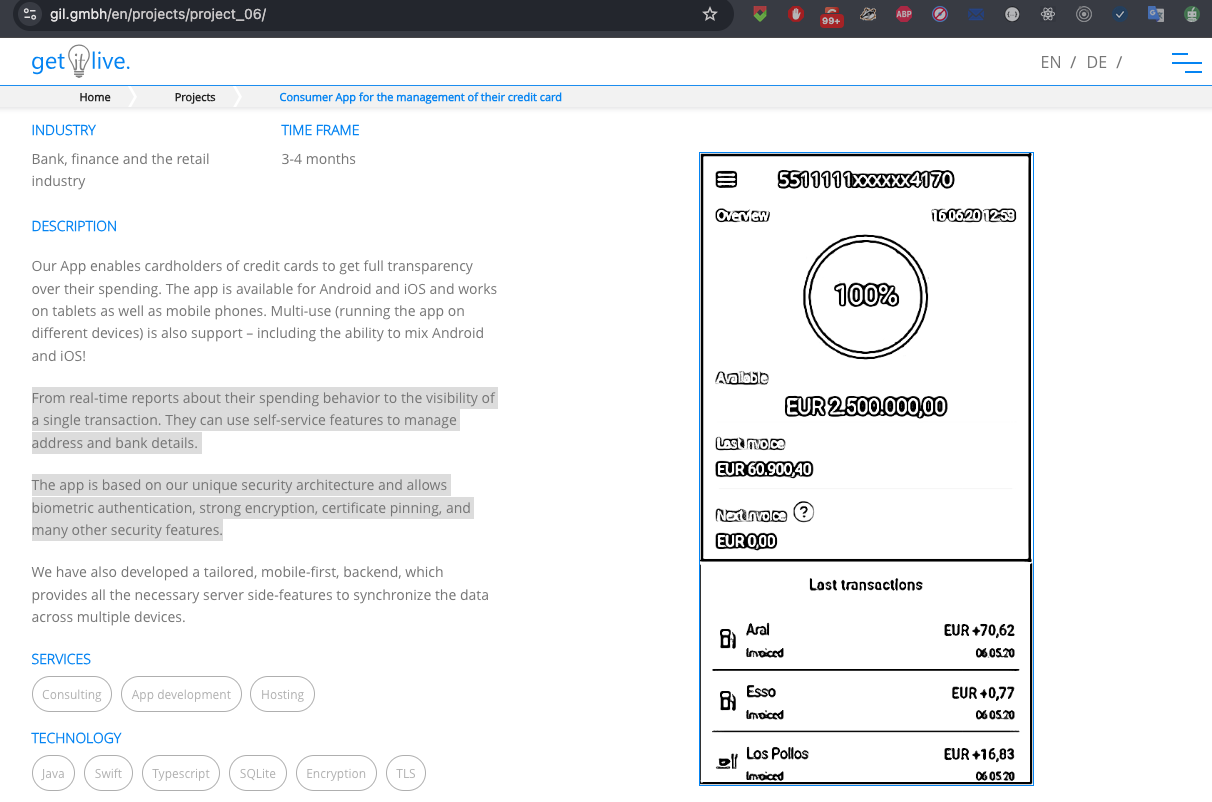The image size is (1212, 802).
Task: Open the blue checkmark extension icon
Action: pos(1120,14)
